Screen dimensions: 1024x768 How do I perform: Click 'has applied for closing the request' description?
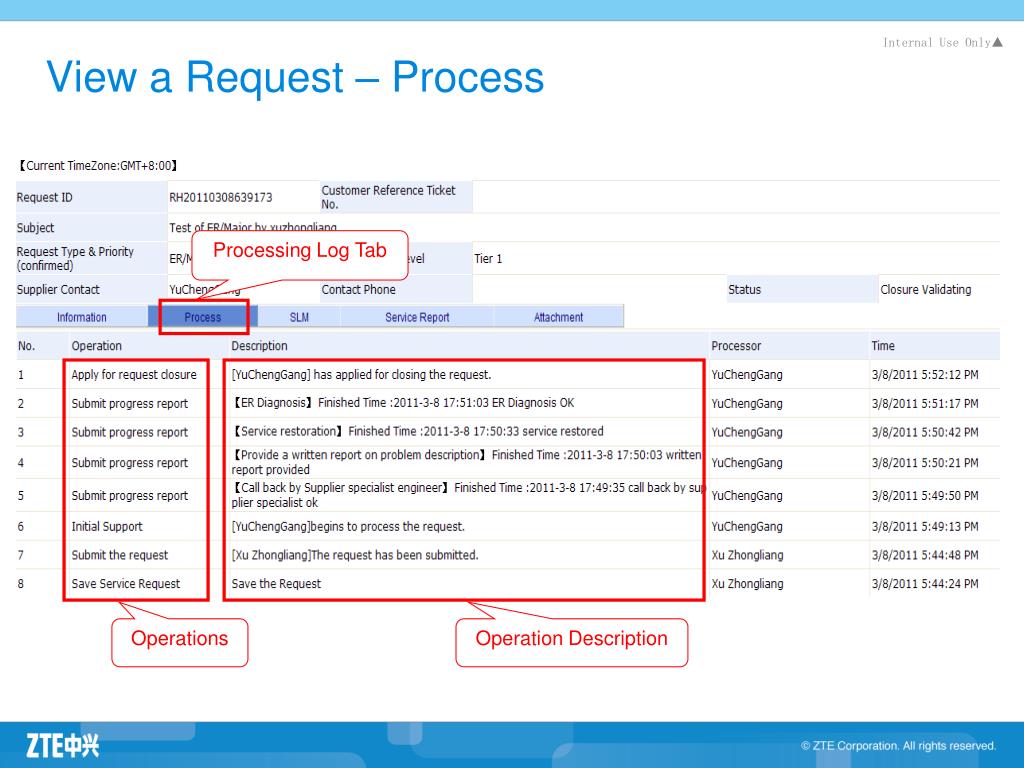click(361, 375)
